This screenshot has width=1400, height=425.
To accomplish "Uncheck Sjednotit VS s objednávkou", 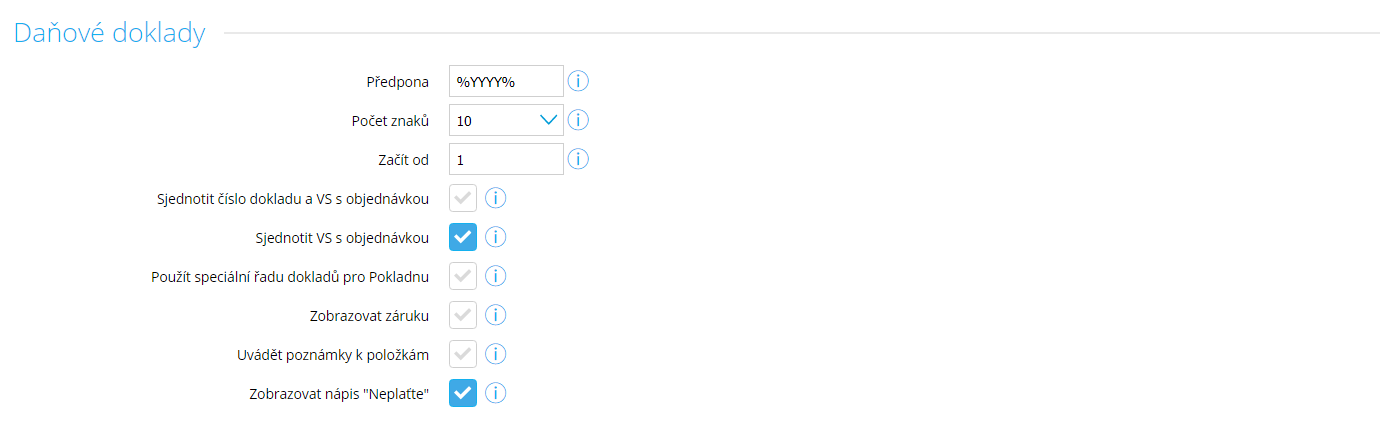I will tap(463, 237).
